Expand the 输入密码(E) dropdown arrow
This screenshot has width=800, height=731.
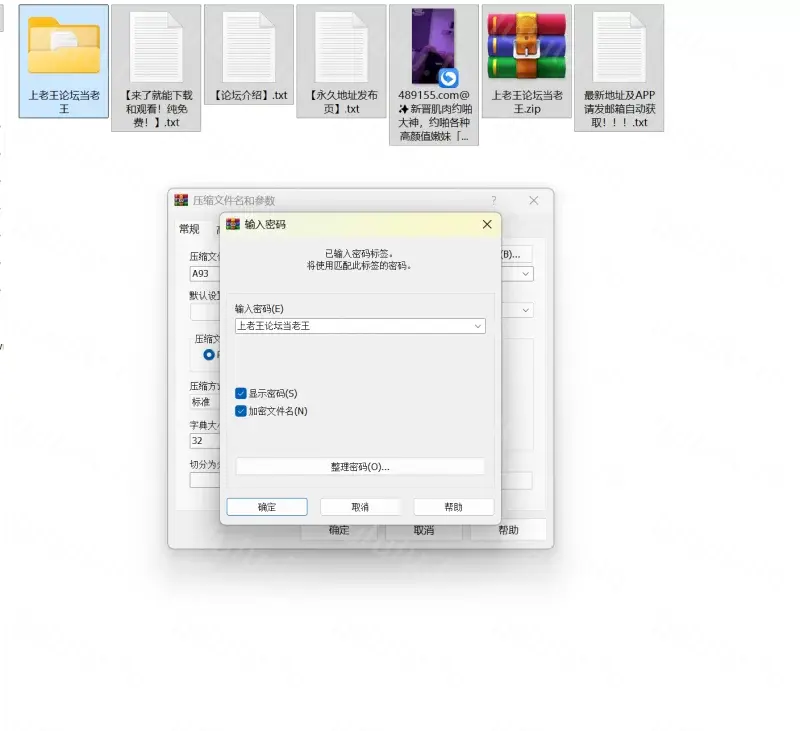click(478, 326)
